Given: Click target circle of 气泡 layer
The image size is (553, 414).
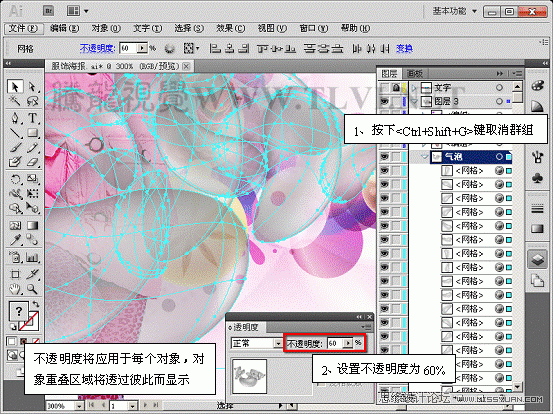Looking at the screenshot, I should tap(499, 157).
